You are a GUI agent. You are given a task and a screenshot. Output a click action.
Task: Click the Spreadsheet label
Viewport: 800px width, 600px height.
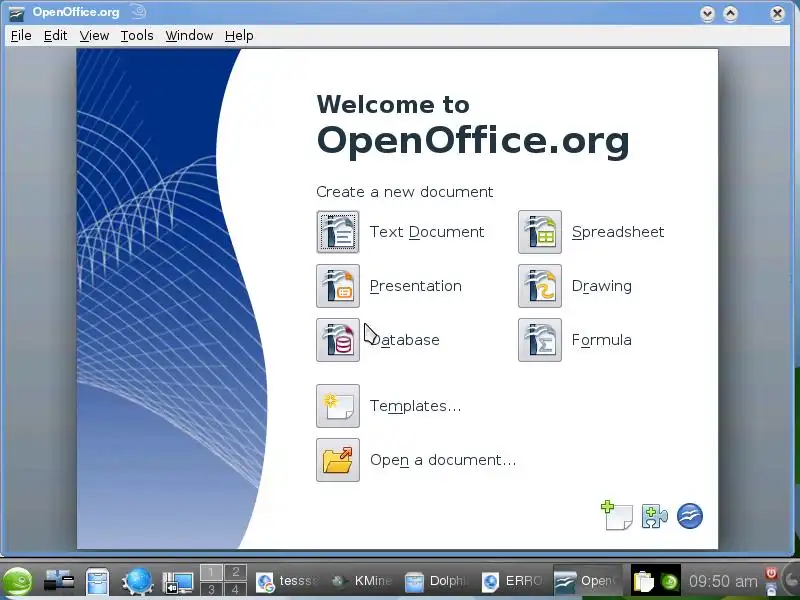(618, 233)
